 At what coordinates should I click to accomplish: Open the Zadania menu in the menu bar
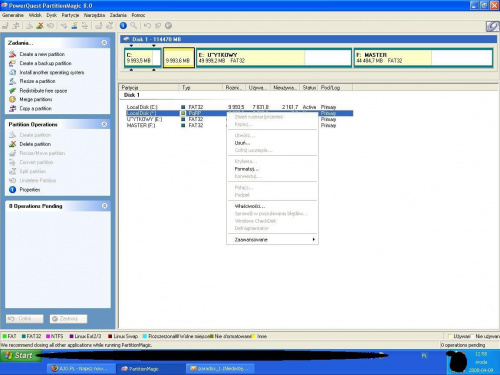tap(118, 15)
